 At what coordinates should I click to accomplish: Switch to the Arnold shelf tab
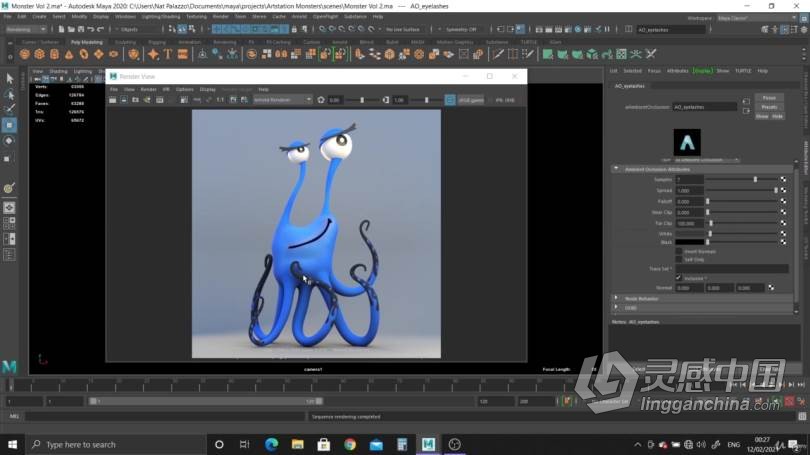click(339, 42)
